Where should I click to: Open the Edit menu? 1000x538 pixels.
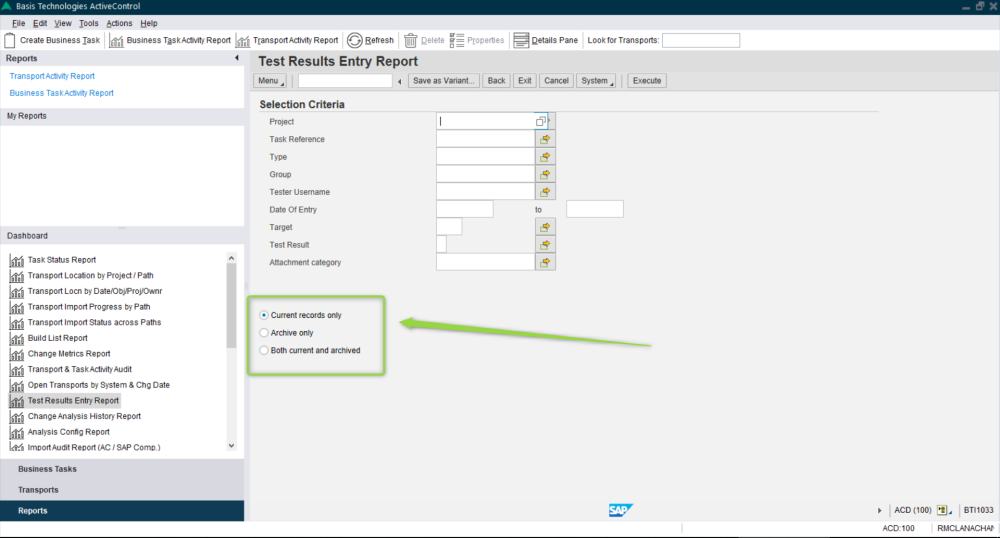click(x=40, y=23)
